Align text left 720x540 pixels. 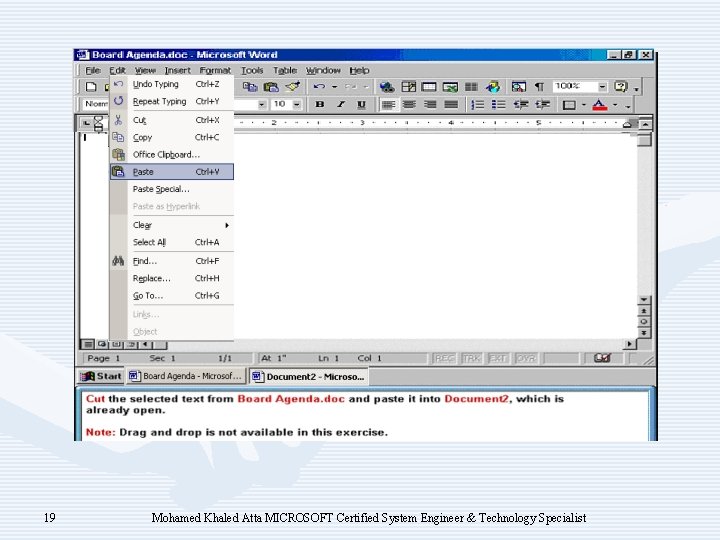tap(388, 105)
